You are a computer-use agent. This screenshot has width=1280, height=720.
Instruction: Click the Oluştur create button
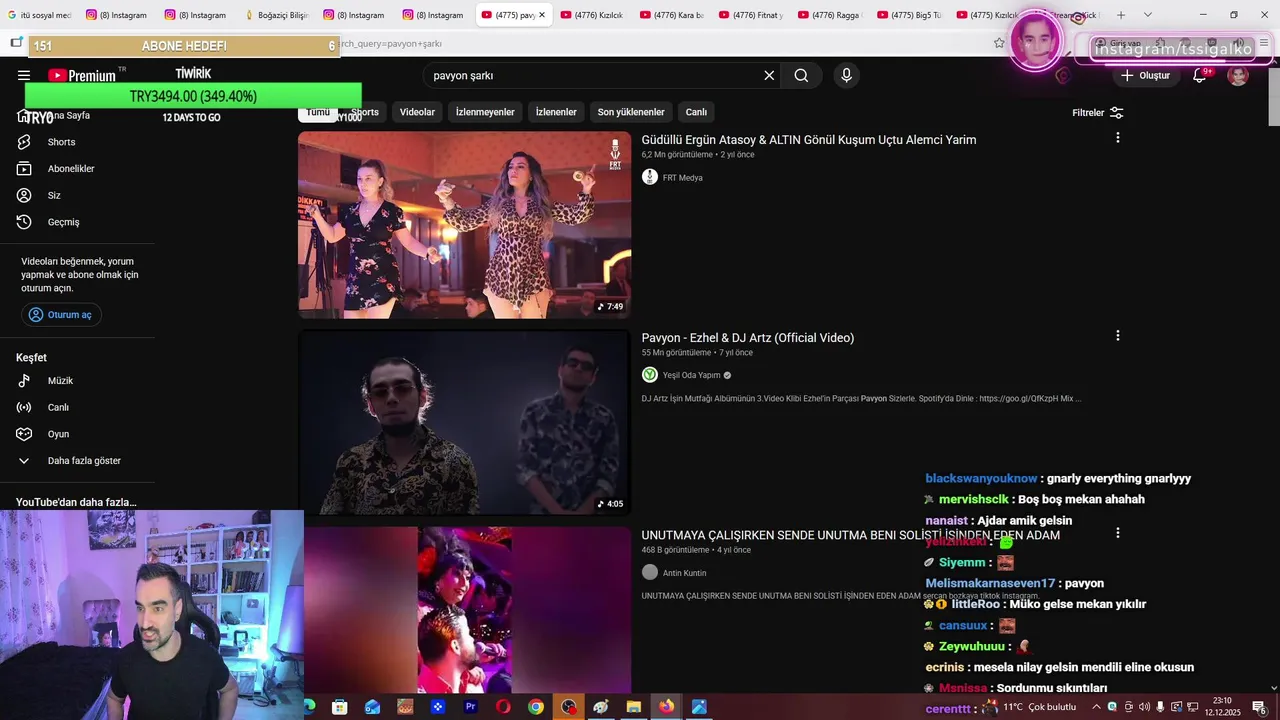1145,75
